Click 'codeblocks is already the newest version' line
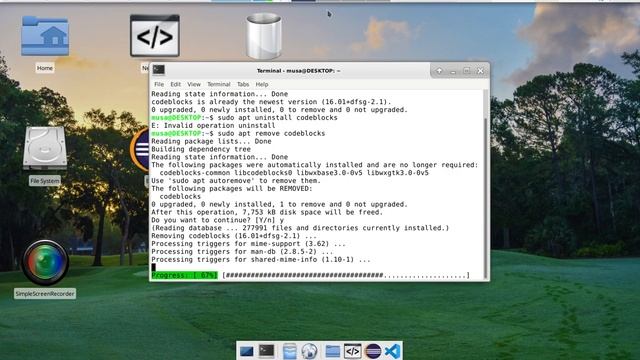640x360 pixels. pyautogui.click(x=271, y=102)
